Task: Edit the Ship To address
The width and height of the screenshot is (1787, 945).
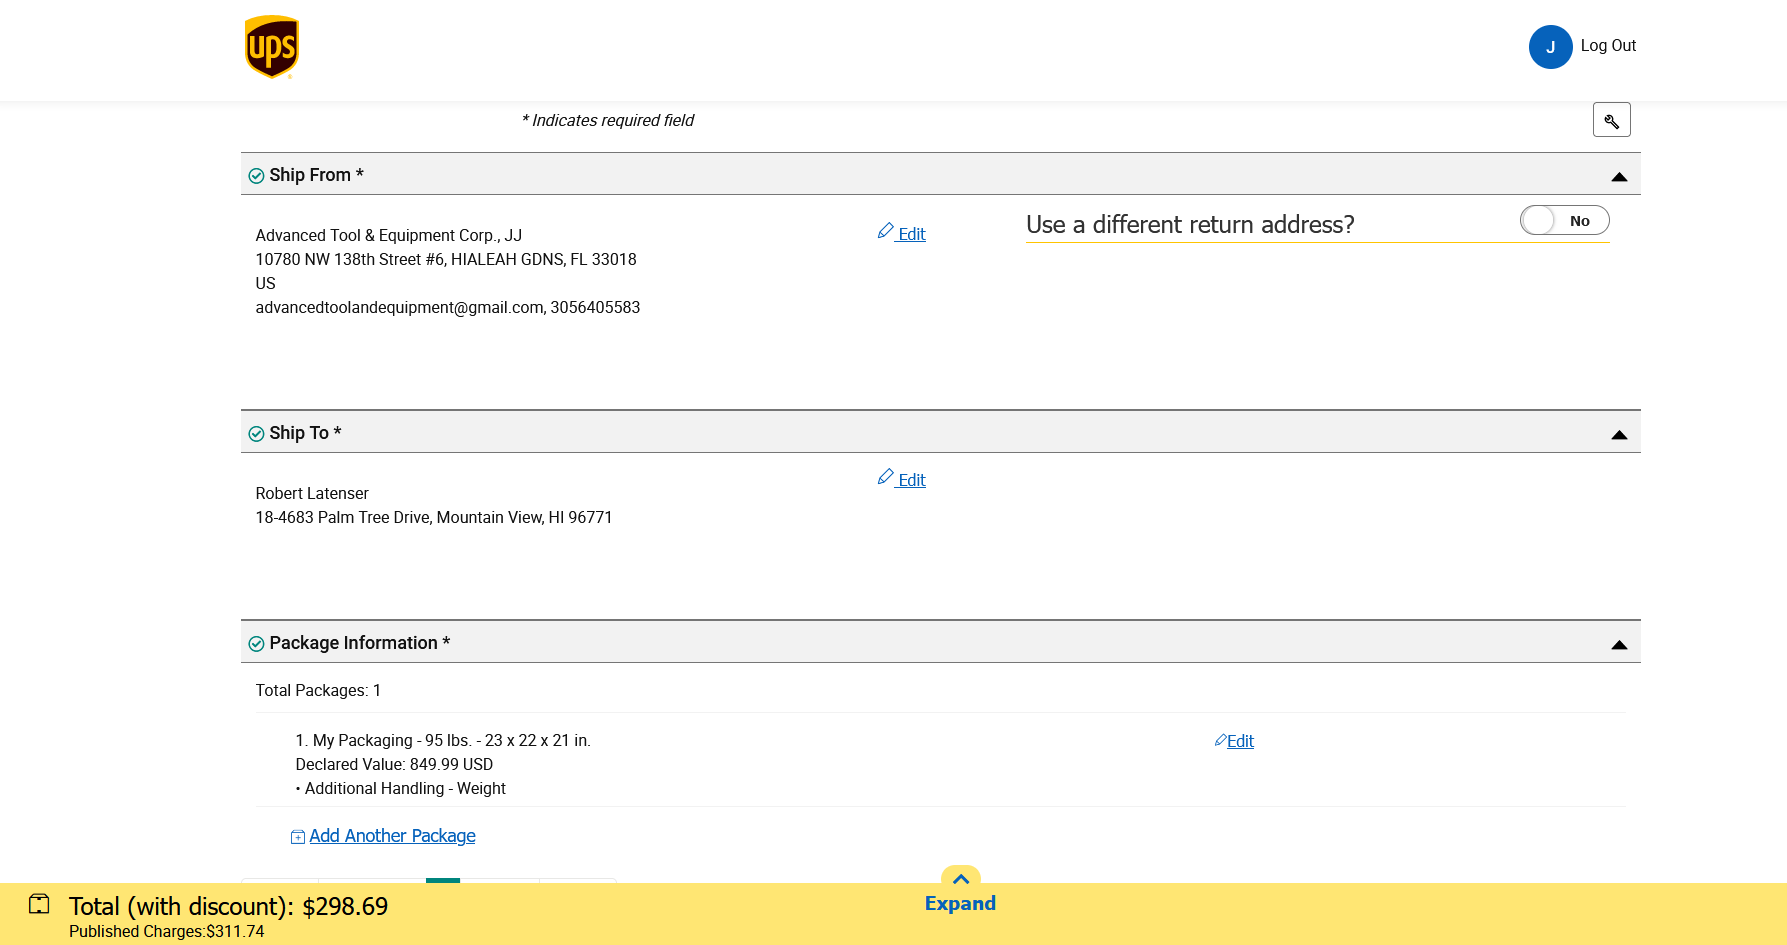Action: pos(902,479)
